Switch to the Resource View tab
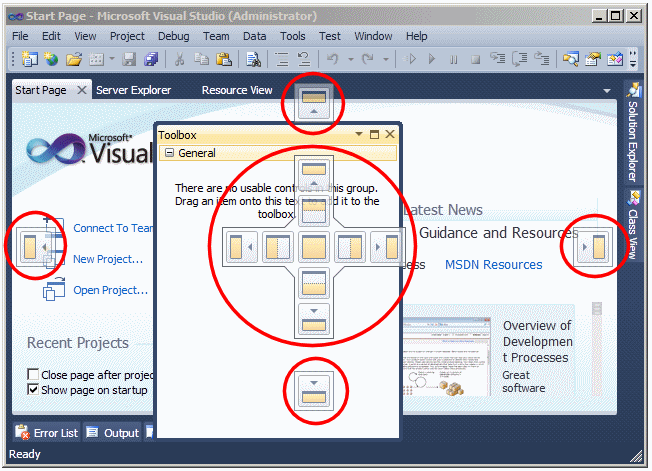This screenshot has height=471, width=652. (237, 90)
